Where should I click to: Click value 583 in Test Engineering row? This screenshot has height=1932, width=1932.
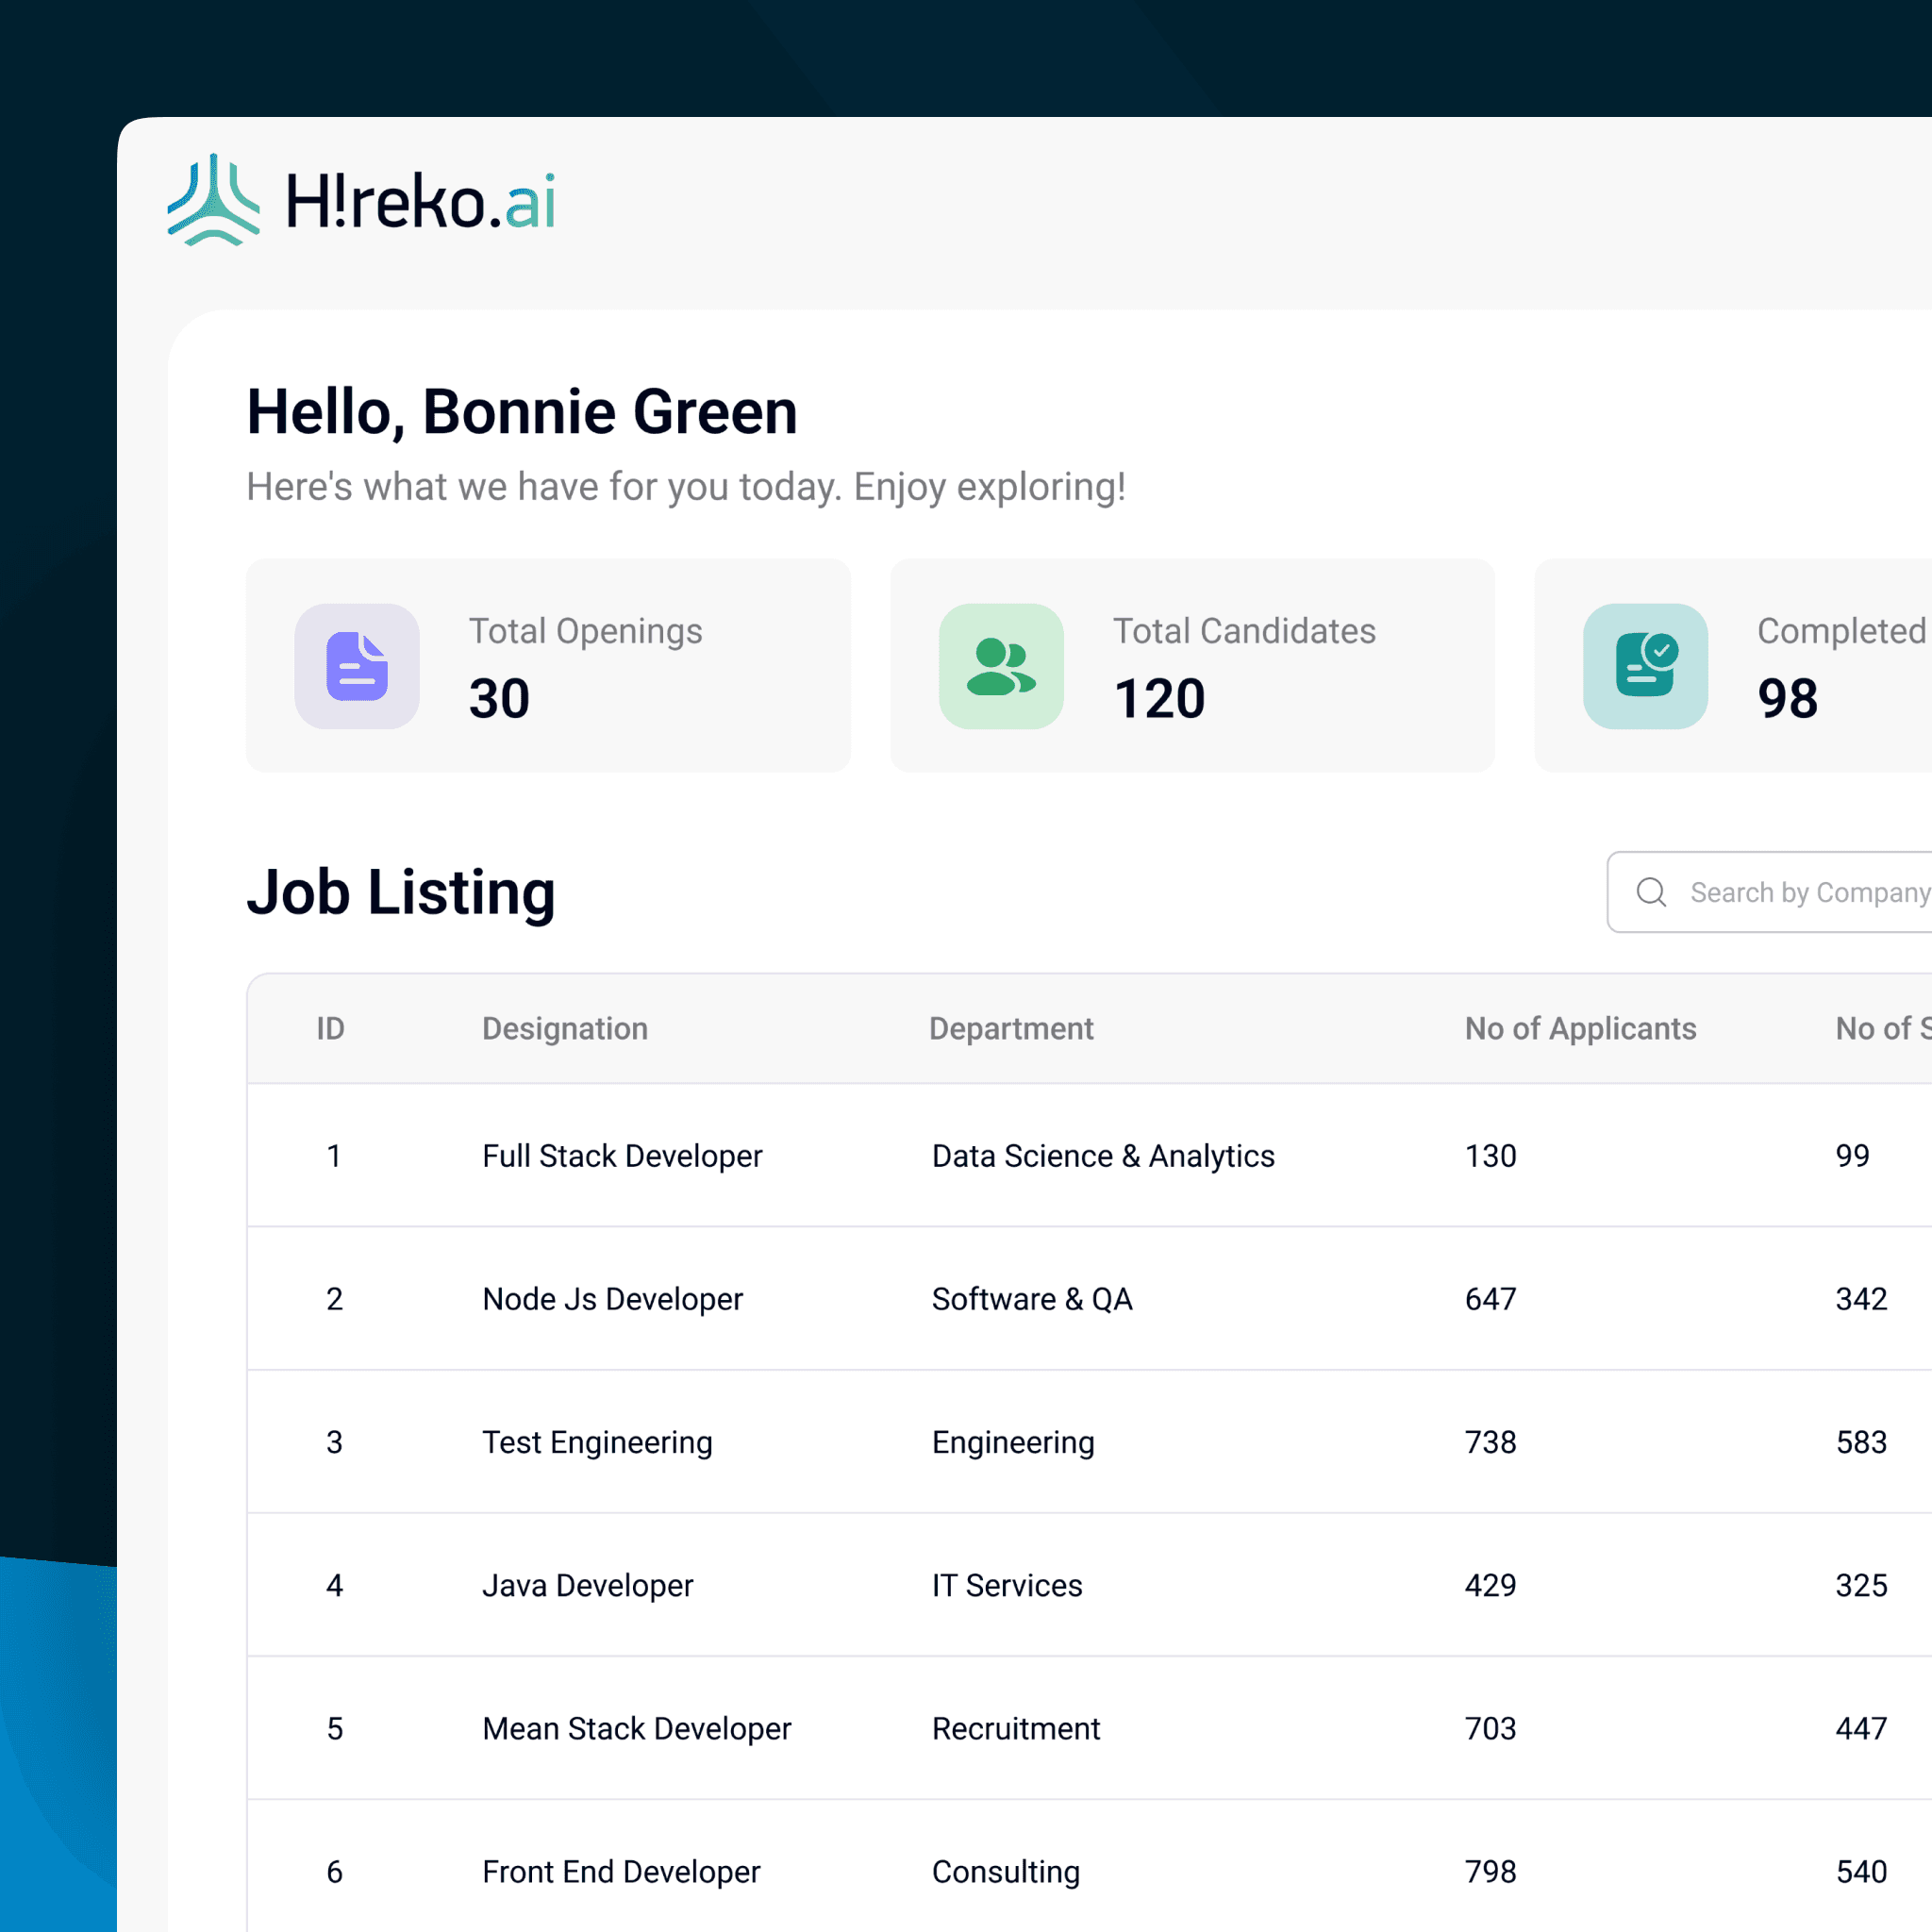click(x=1861, y=1442)
